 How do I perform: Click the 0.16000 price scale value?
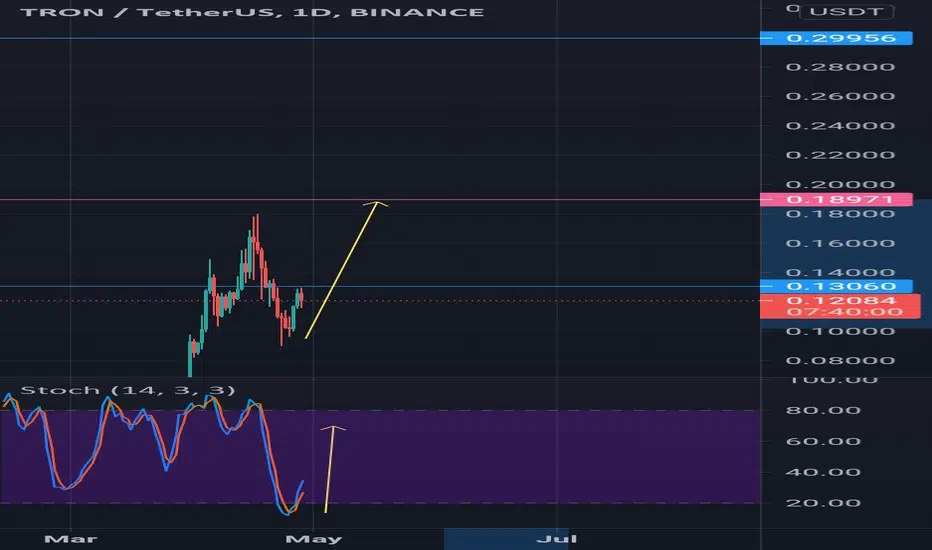point(840,243)
